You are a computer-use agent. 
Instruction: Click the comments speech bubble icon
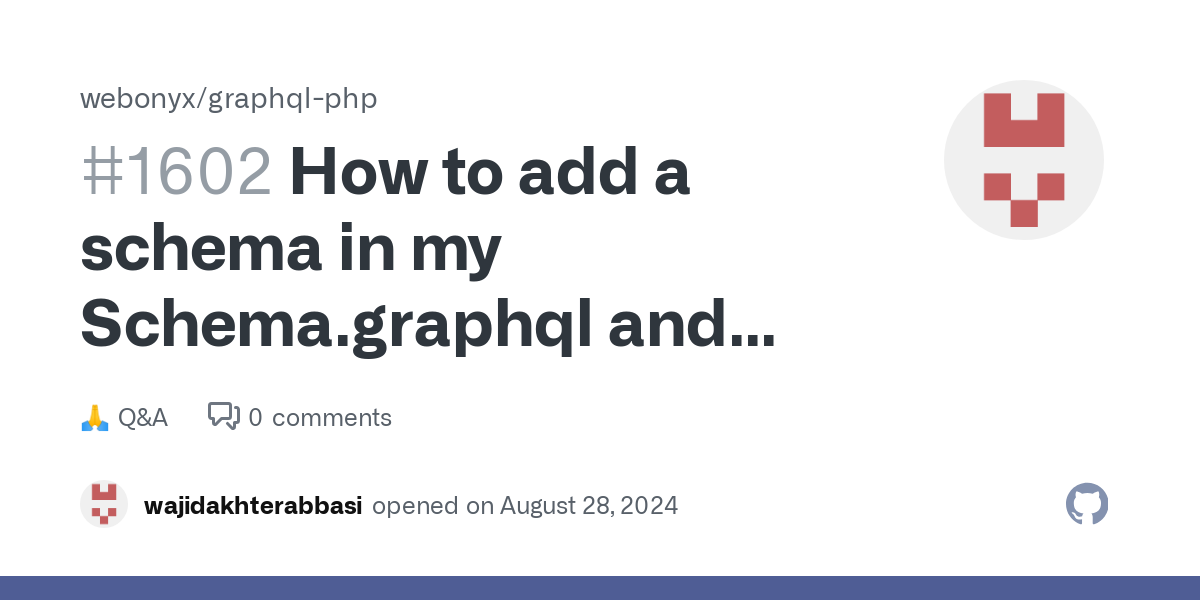(x=223, y=416)
